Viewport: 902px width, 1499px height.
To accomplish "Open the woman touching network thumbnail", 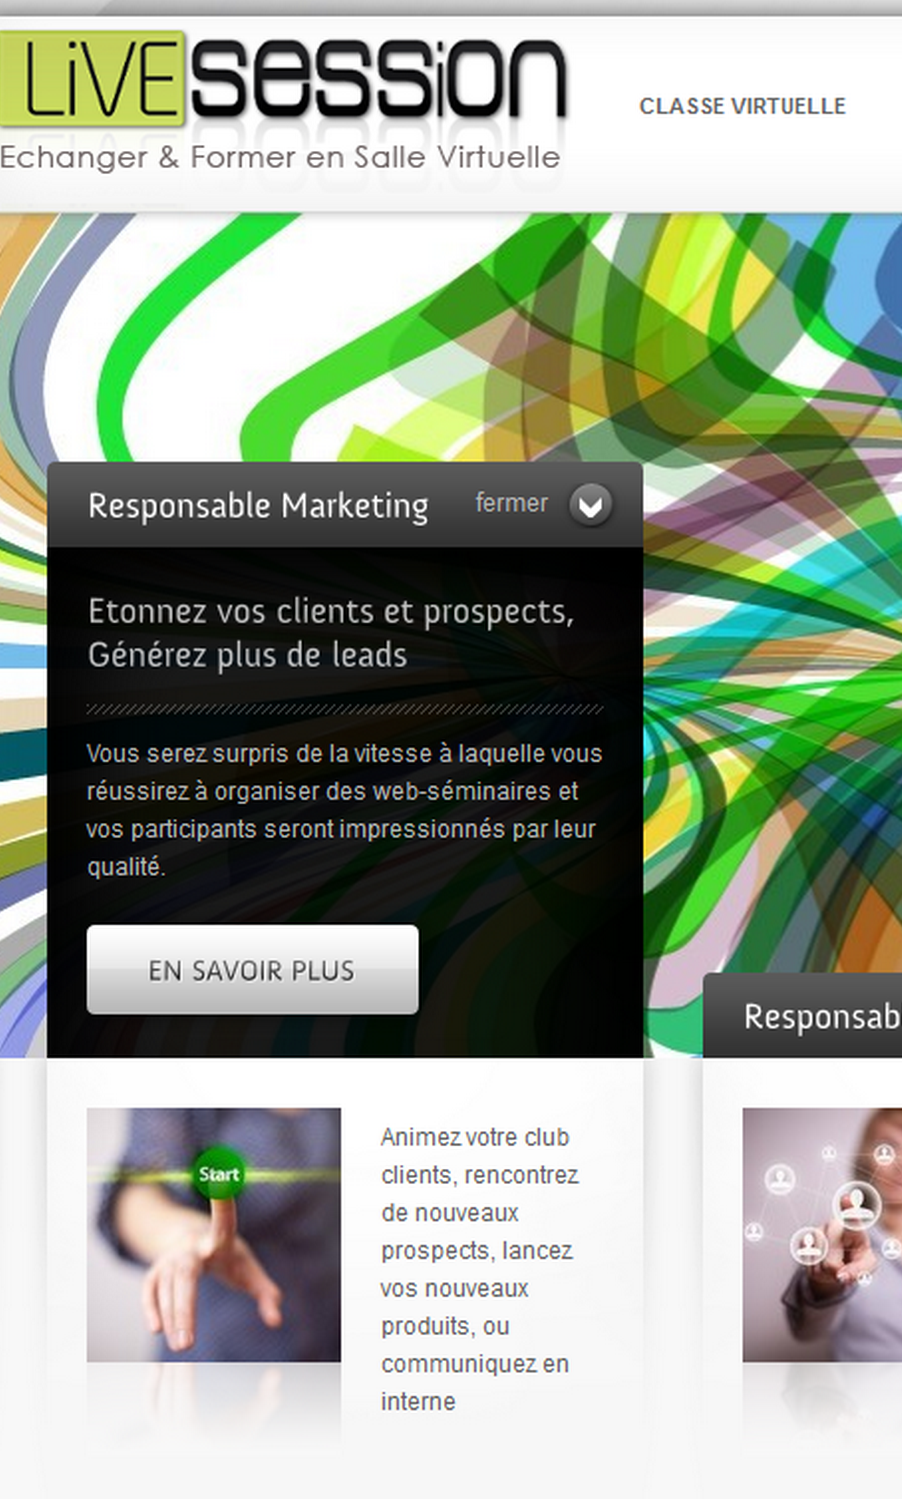I will [x=822, y=1234].
